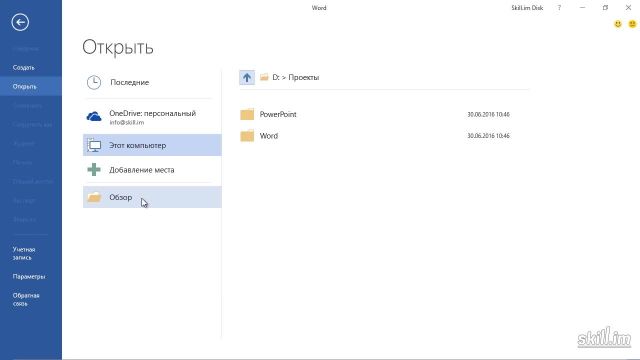Go up one folder level arrow
This screenshot has width=640, height=360.
247,77
